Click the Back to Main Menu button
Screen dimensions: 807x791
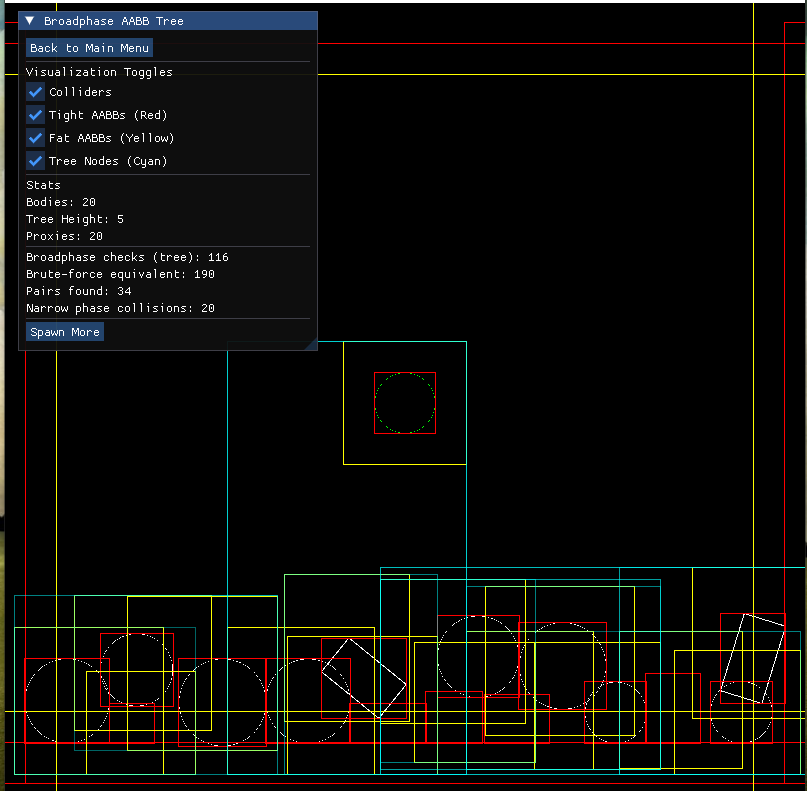(89, 47)
